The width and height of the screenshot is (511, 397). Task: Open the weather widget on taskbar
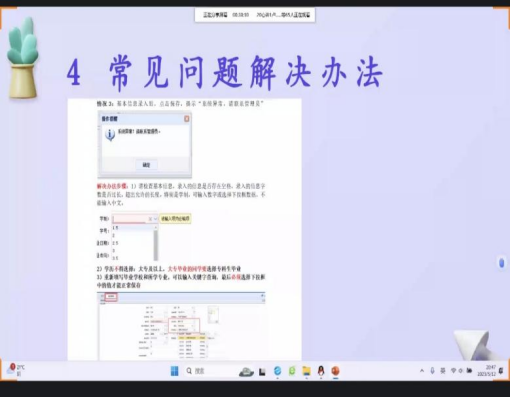click(16, 370)
